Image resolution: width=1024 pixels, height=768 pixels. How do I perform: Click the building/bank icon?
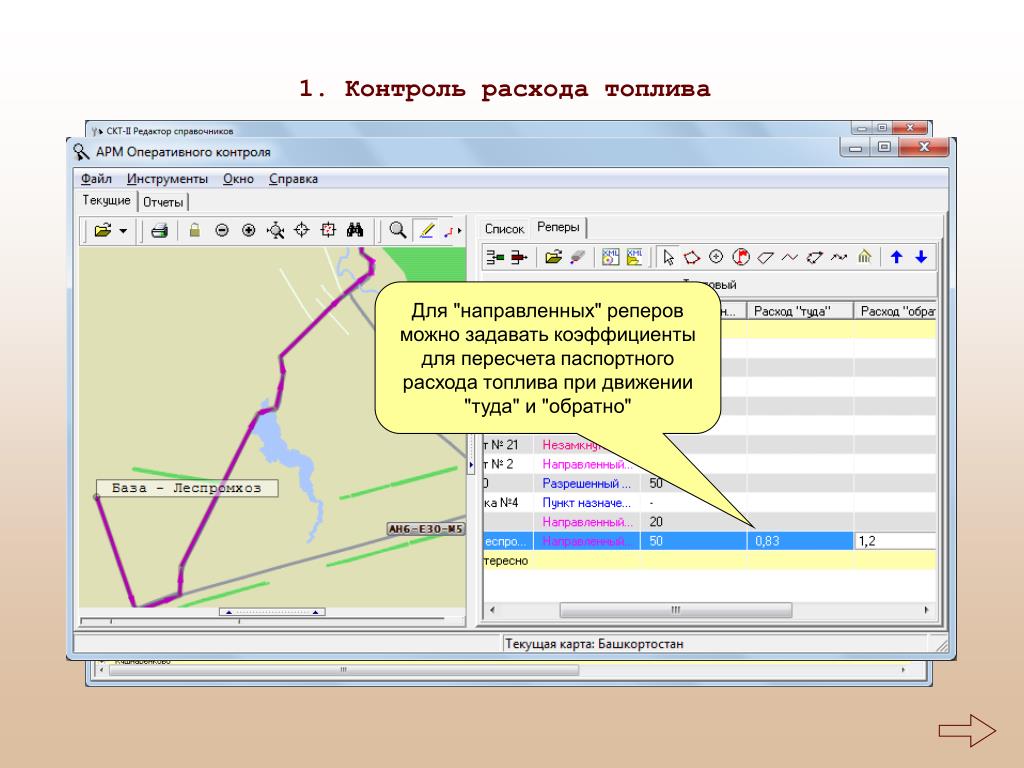click(x=865, y=257)
